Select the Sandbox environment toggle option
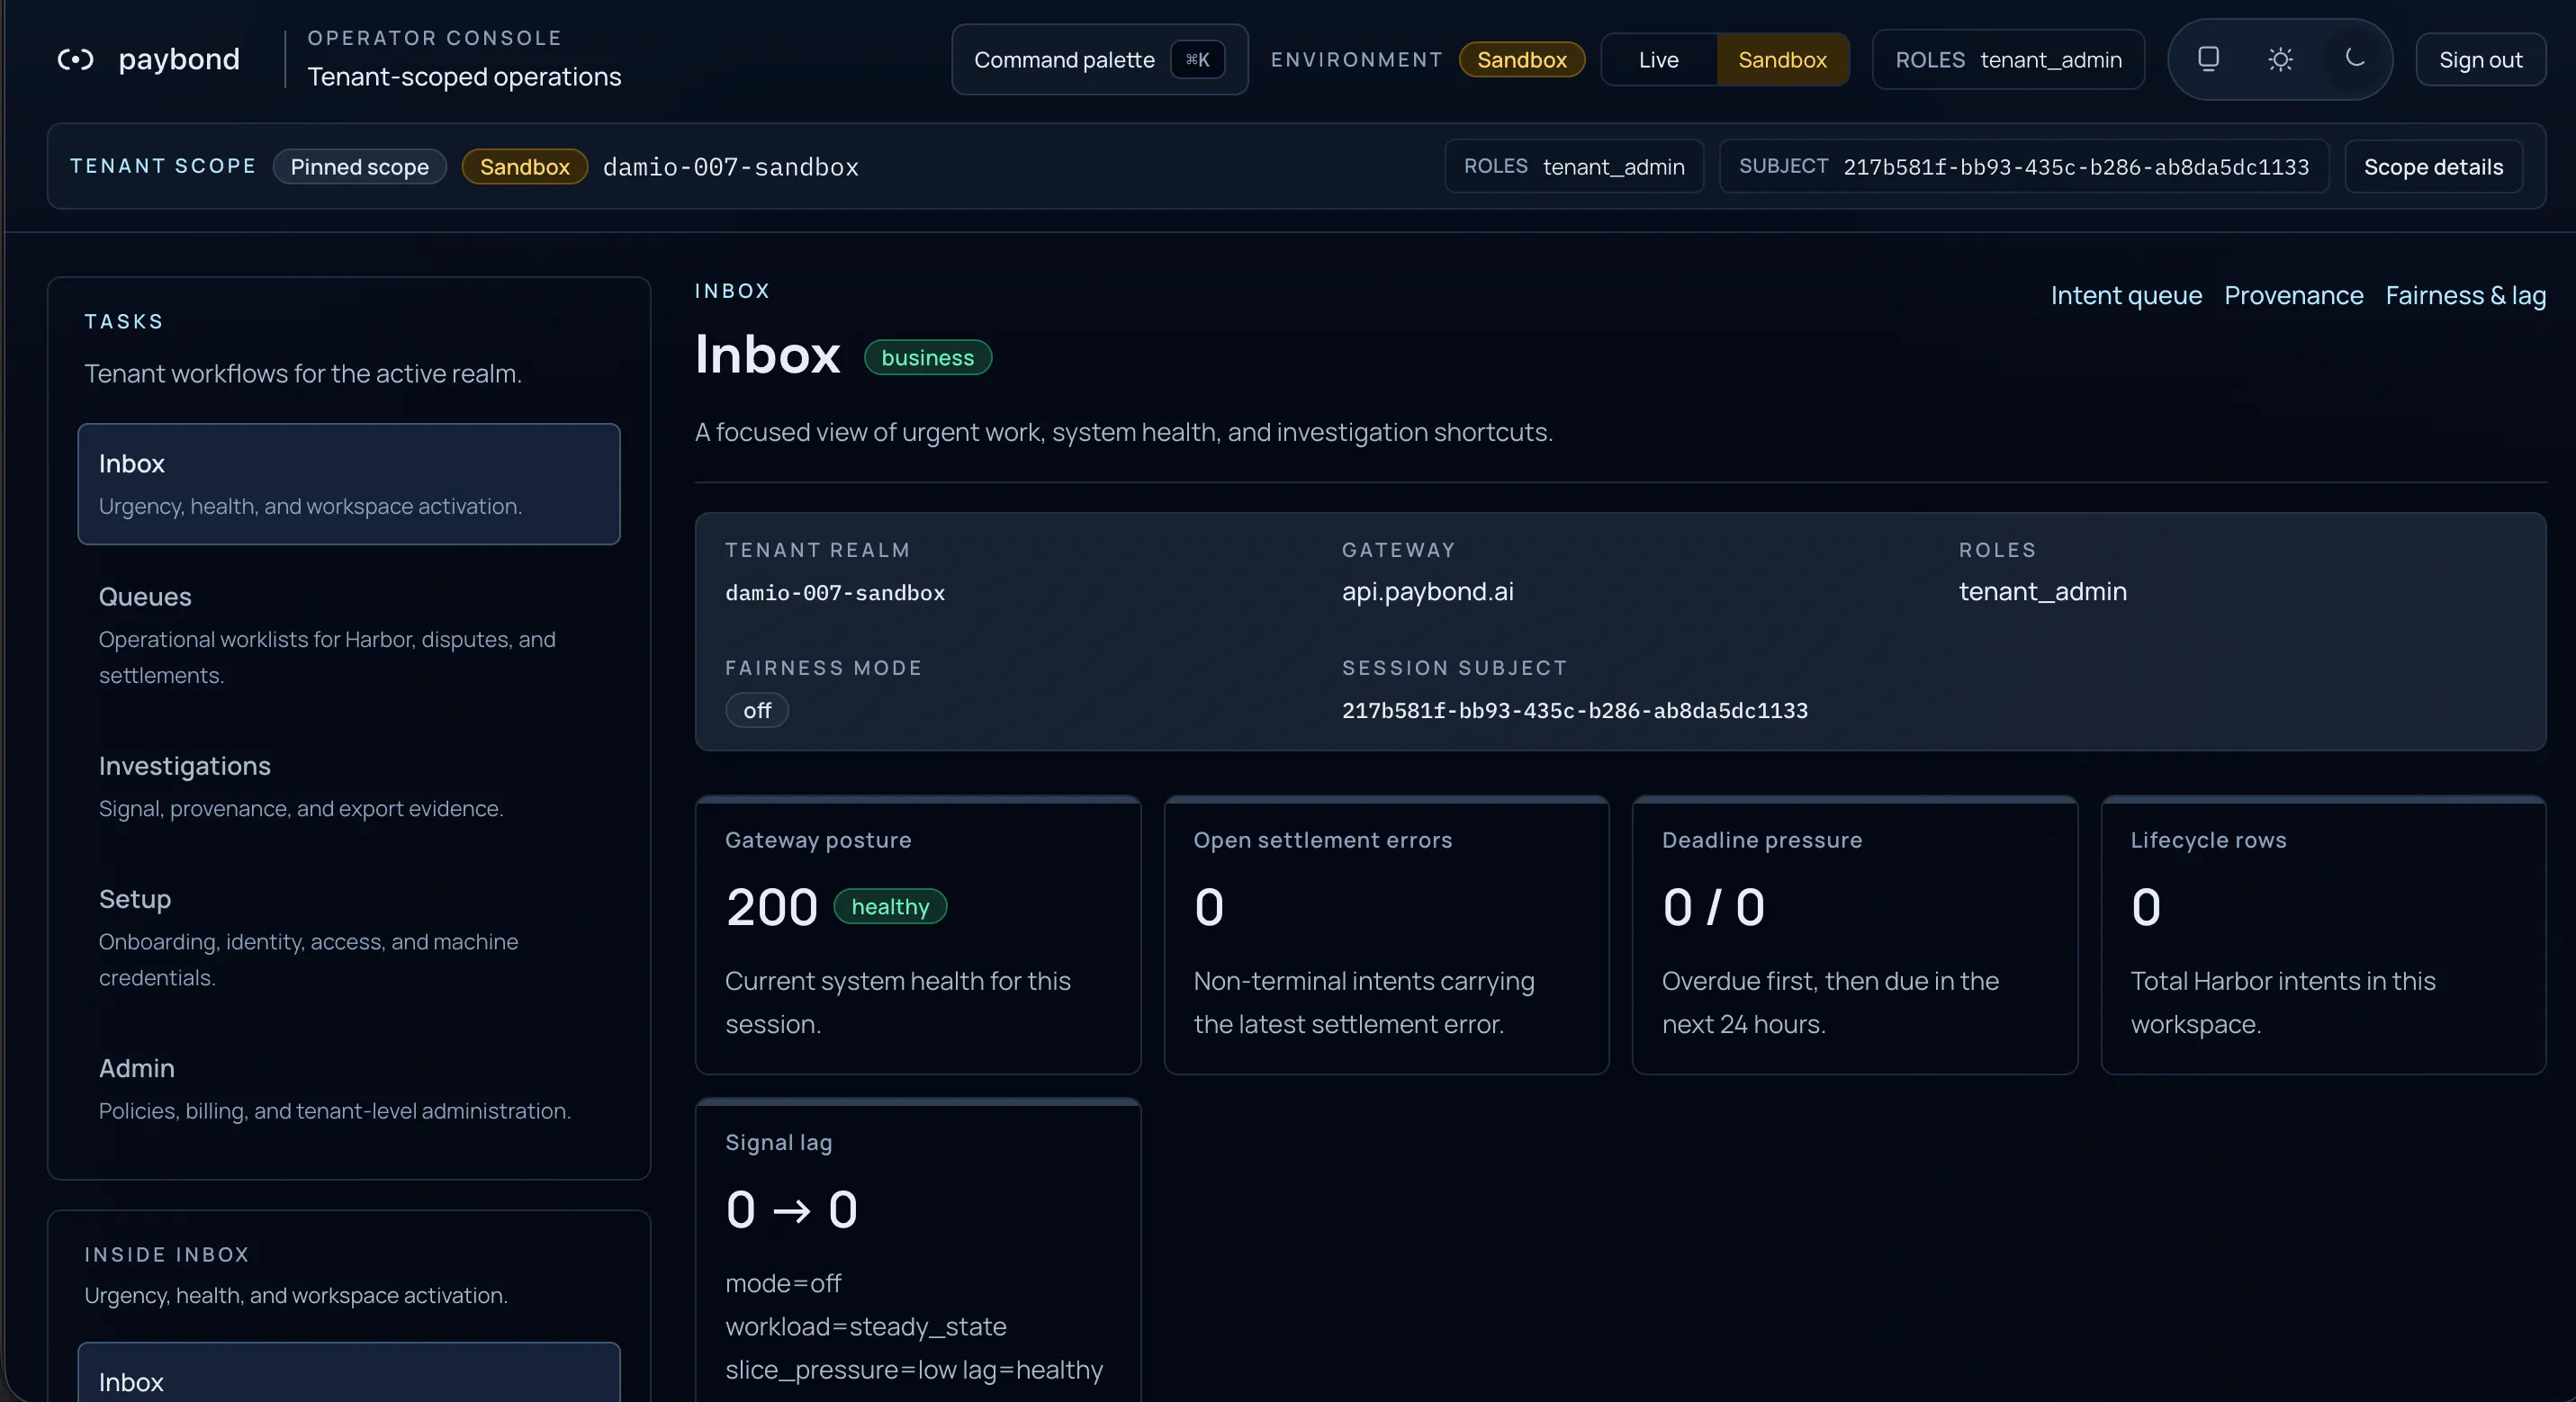Screen dimensions: 2576x1402 click(x=1782, y=60)
